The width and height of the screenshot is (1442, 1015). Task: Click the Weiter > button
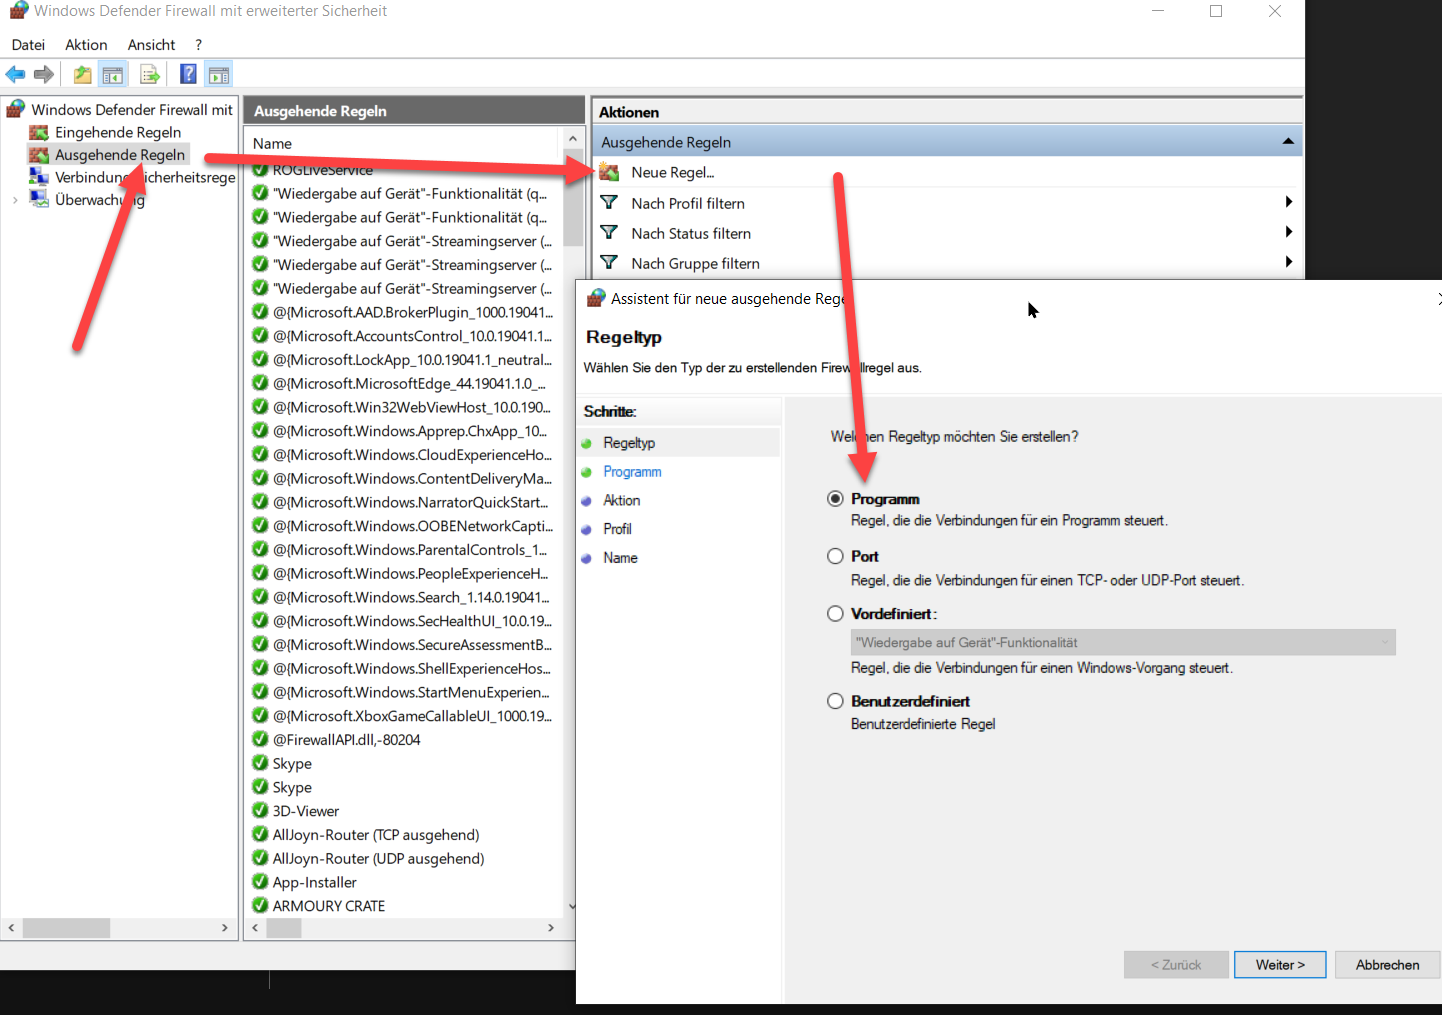tap(1280, 965)
